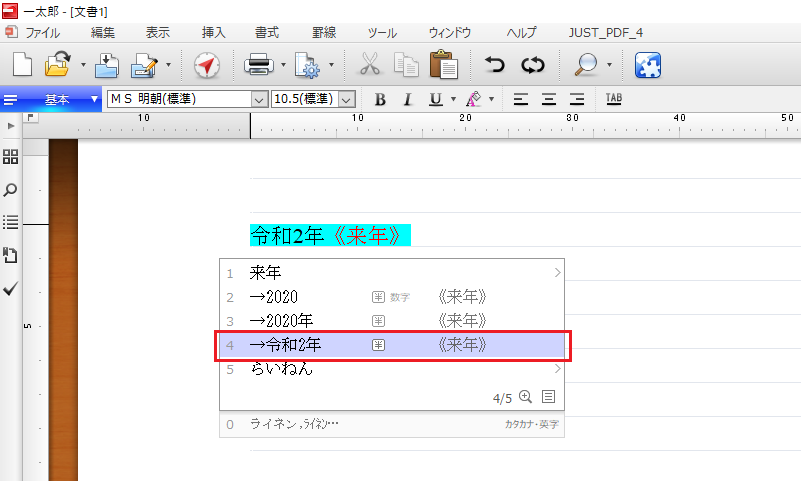Choose the ライネン katakana option row
The height and width of the screenshot is (481, 801).
[x=392, y=424]
